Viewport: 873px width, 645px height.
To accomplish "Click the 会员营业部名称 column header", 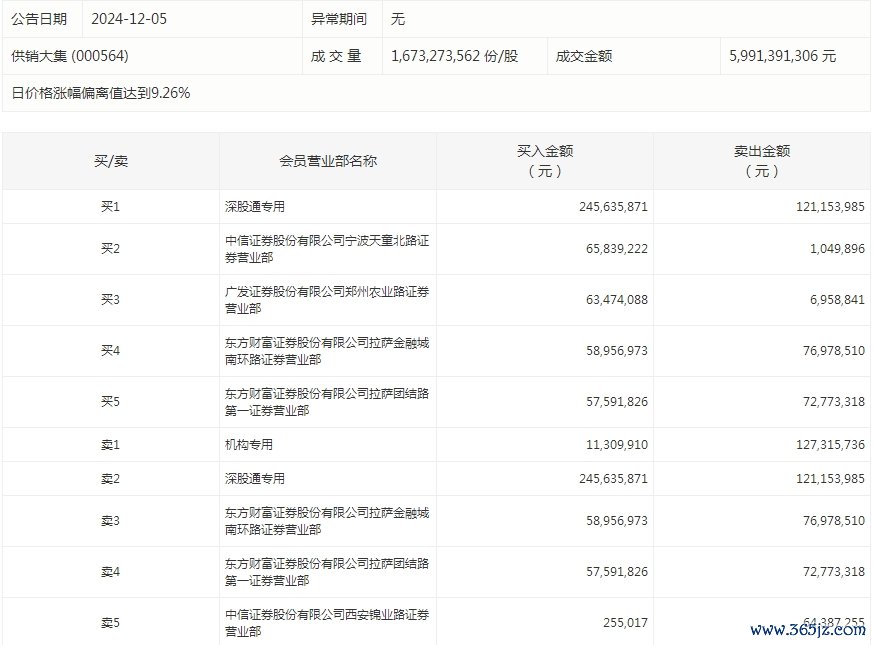I will (328, 161).
